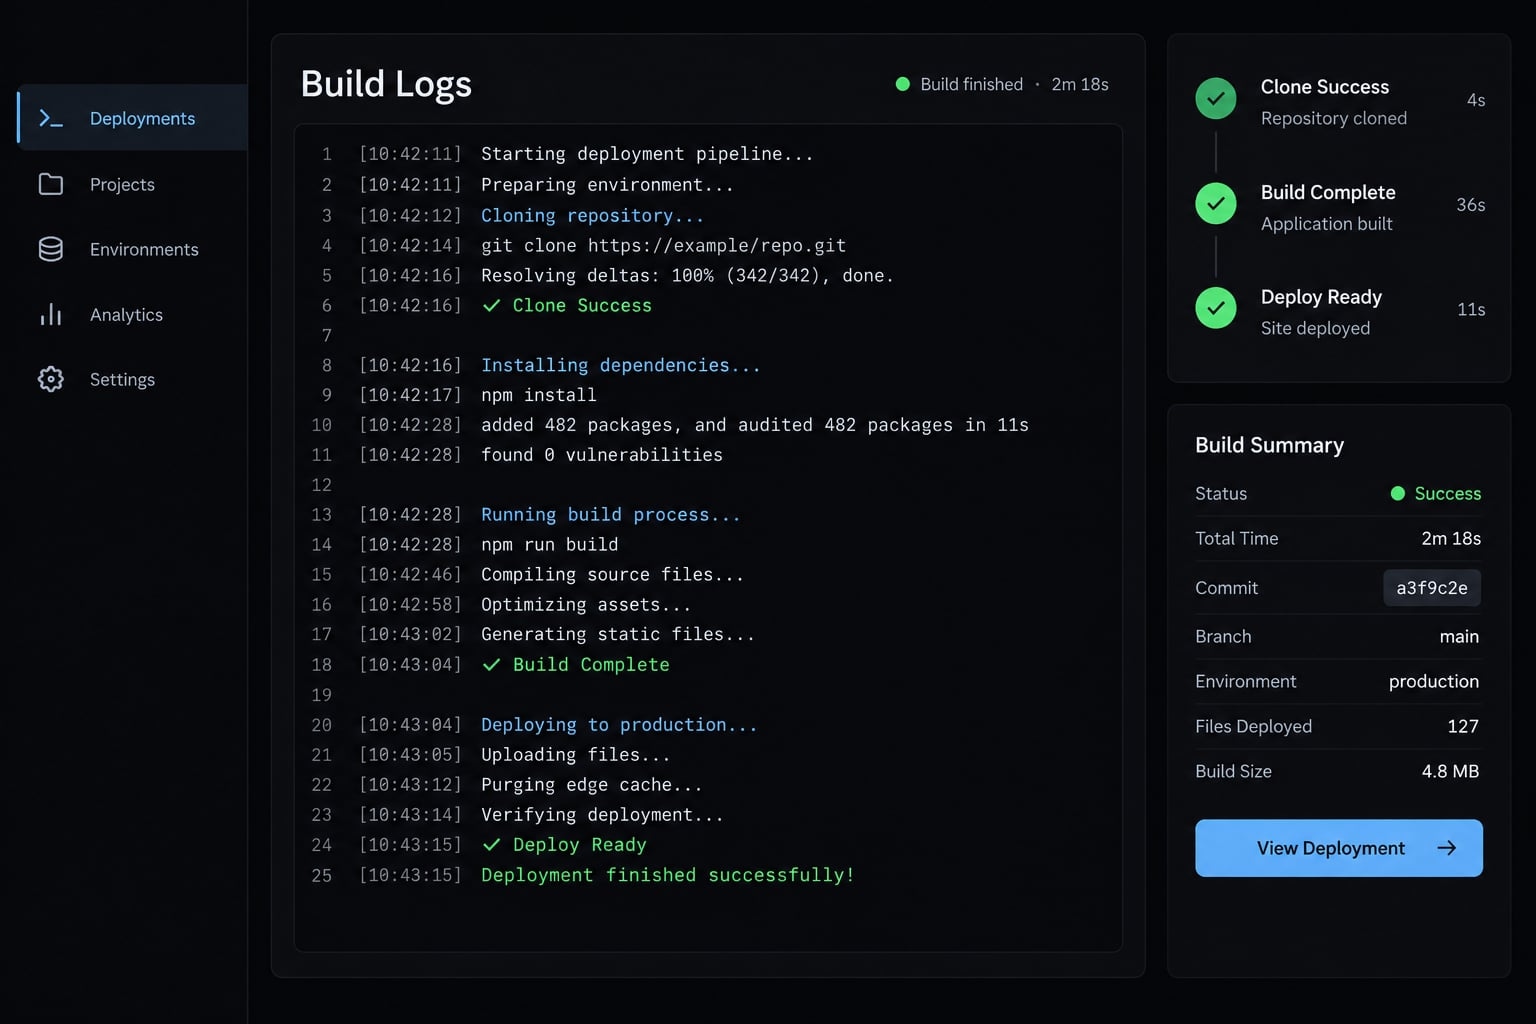Click the Environment value production
Image resolution: width=1536 pixels, height=1024 pixels.
coord(1433,681)
